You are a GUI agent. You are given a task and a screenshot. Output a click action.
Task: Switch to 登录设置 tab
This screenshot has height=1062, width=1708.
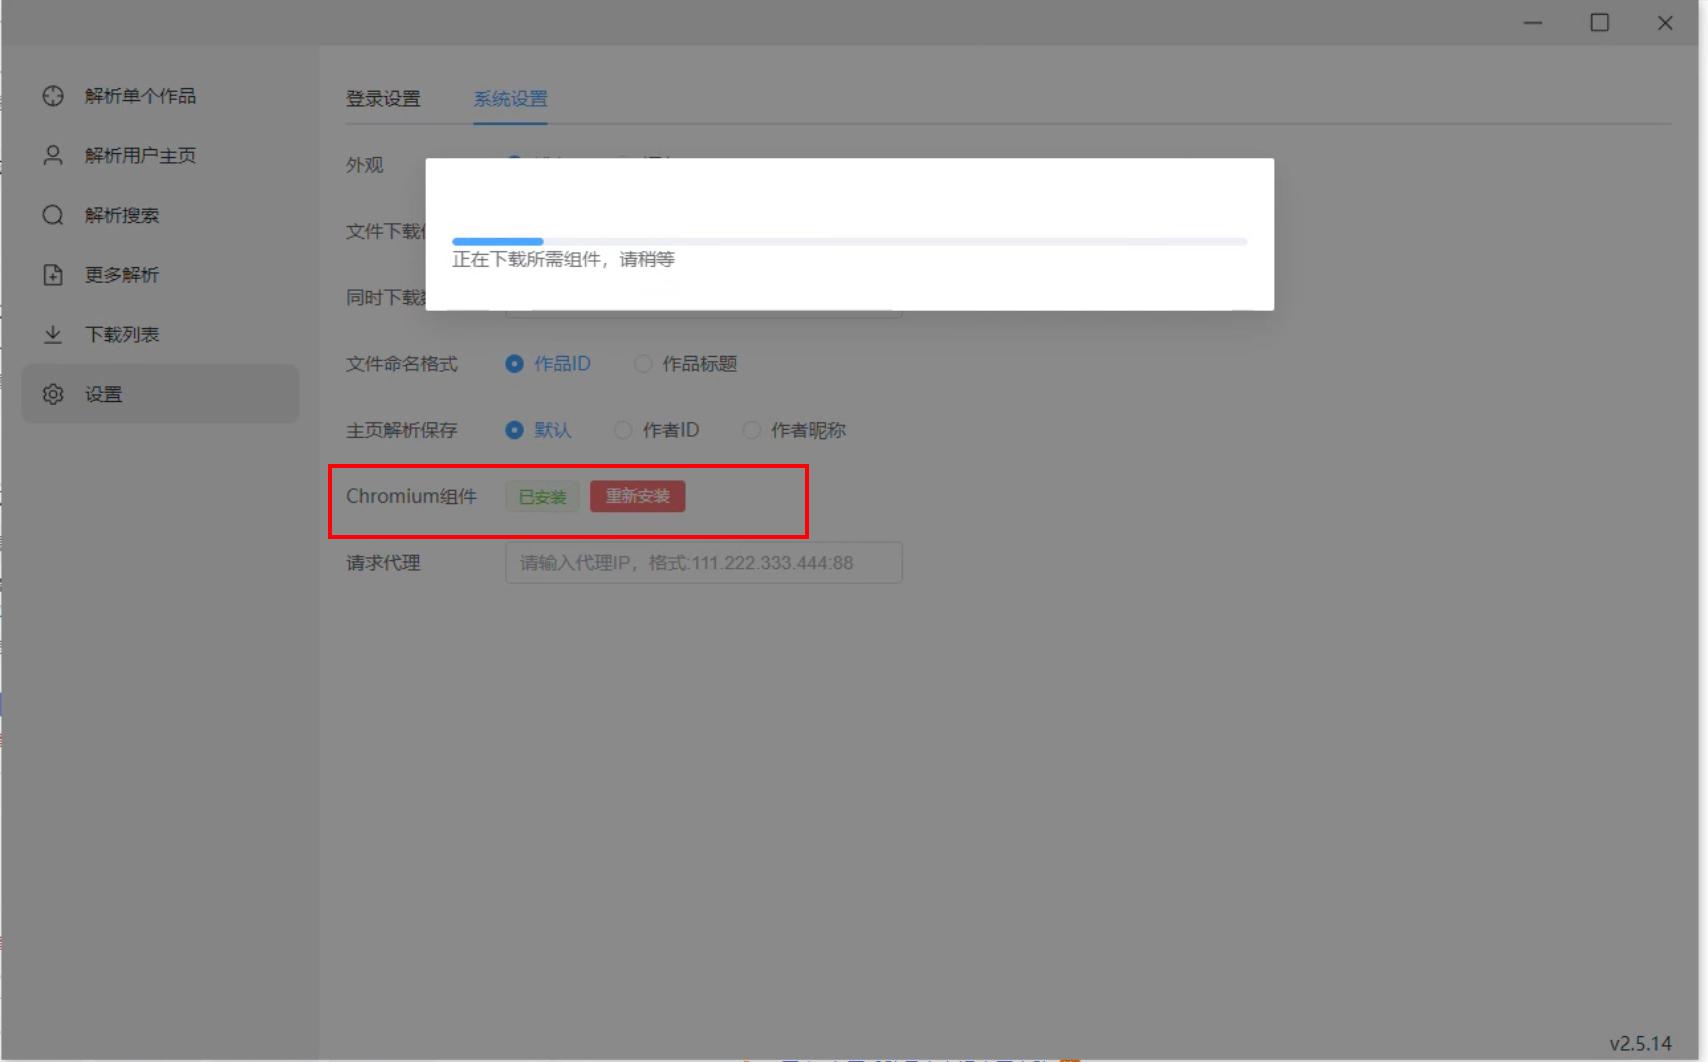pyautogui.click(x=383, y=99)
